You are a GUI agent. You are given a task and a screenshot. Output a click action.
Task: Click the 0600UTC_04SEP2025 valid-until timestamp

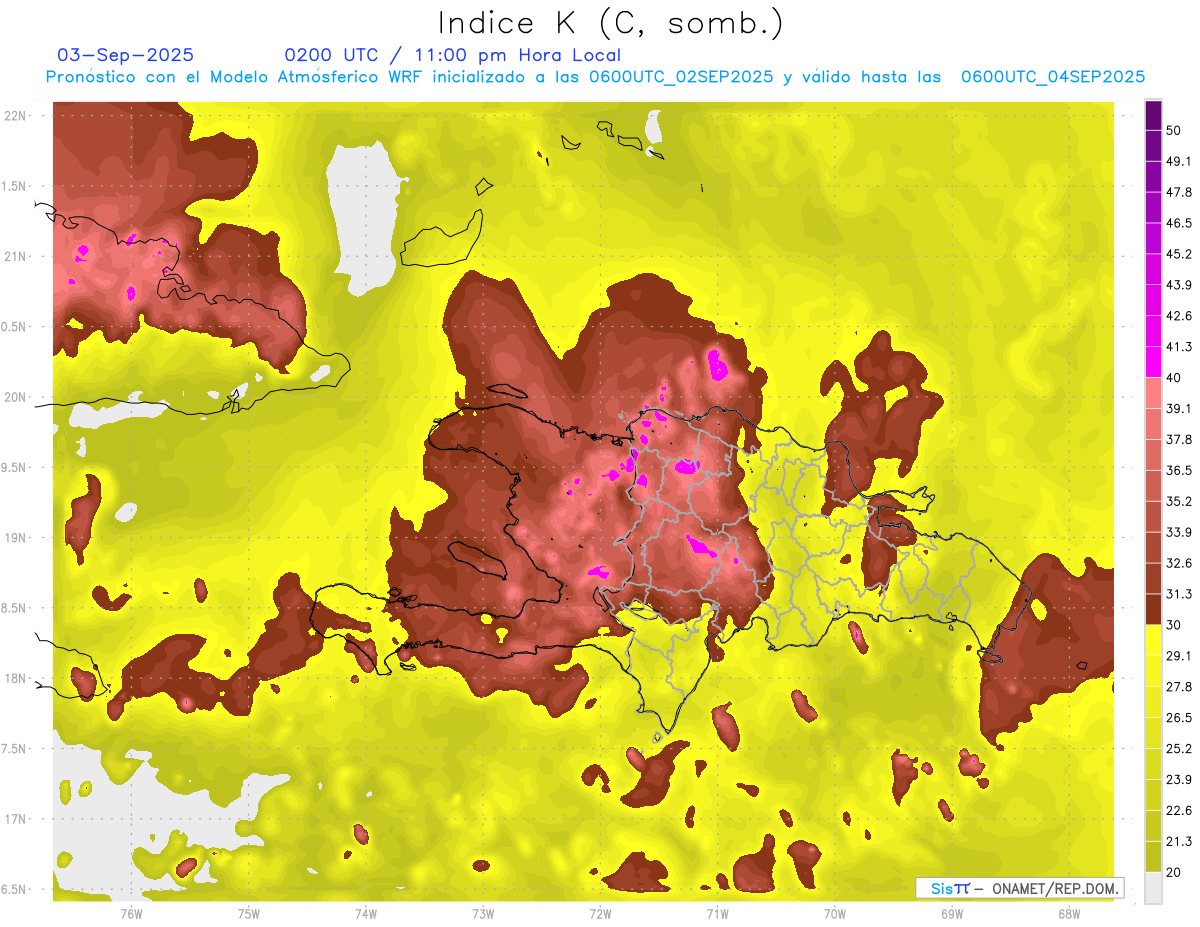(x=1052, y=77)
